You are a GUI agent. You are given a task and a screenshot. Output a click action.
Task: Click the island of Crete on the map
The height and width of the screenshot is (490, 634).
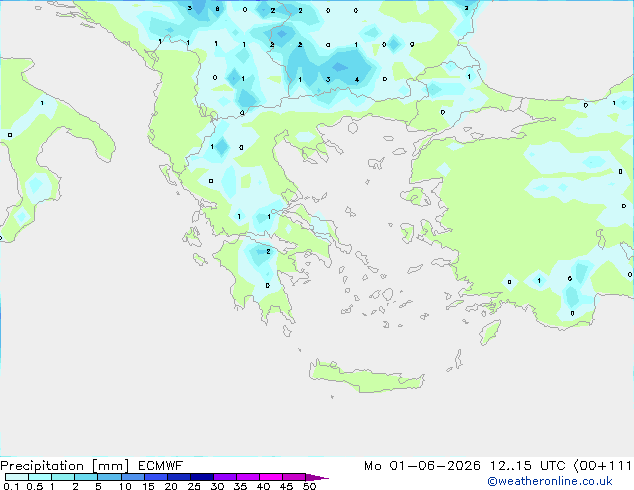coord(366,376)
